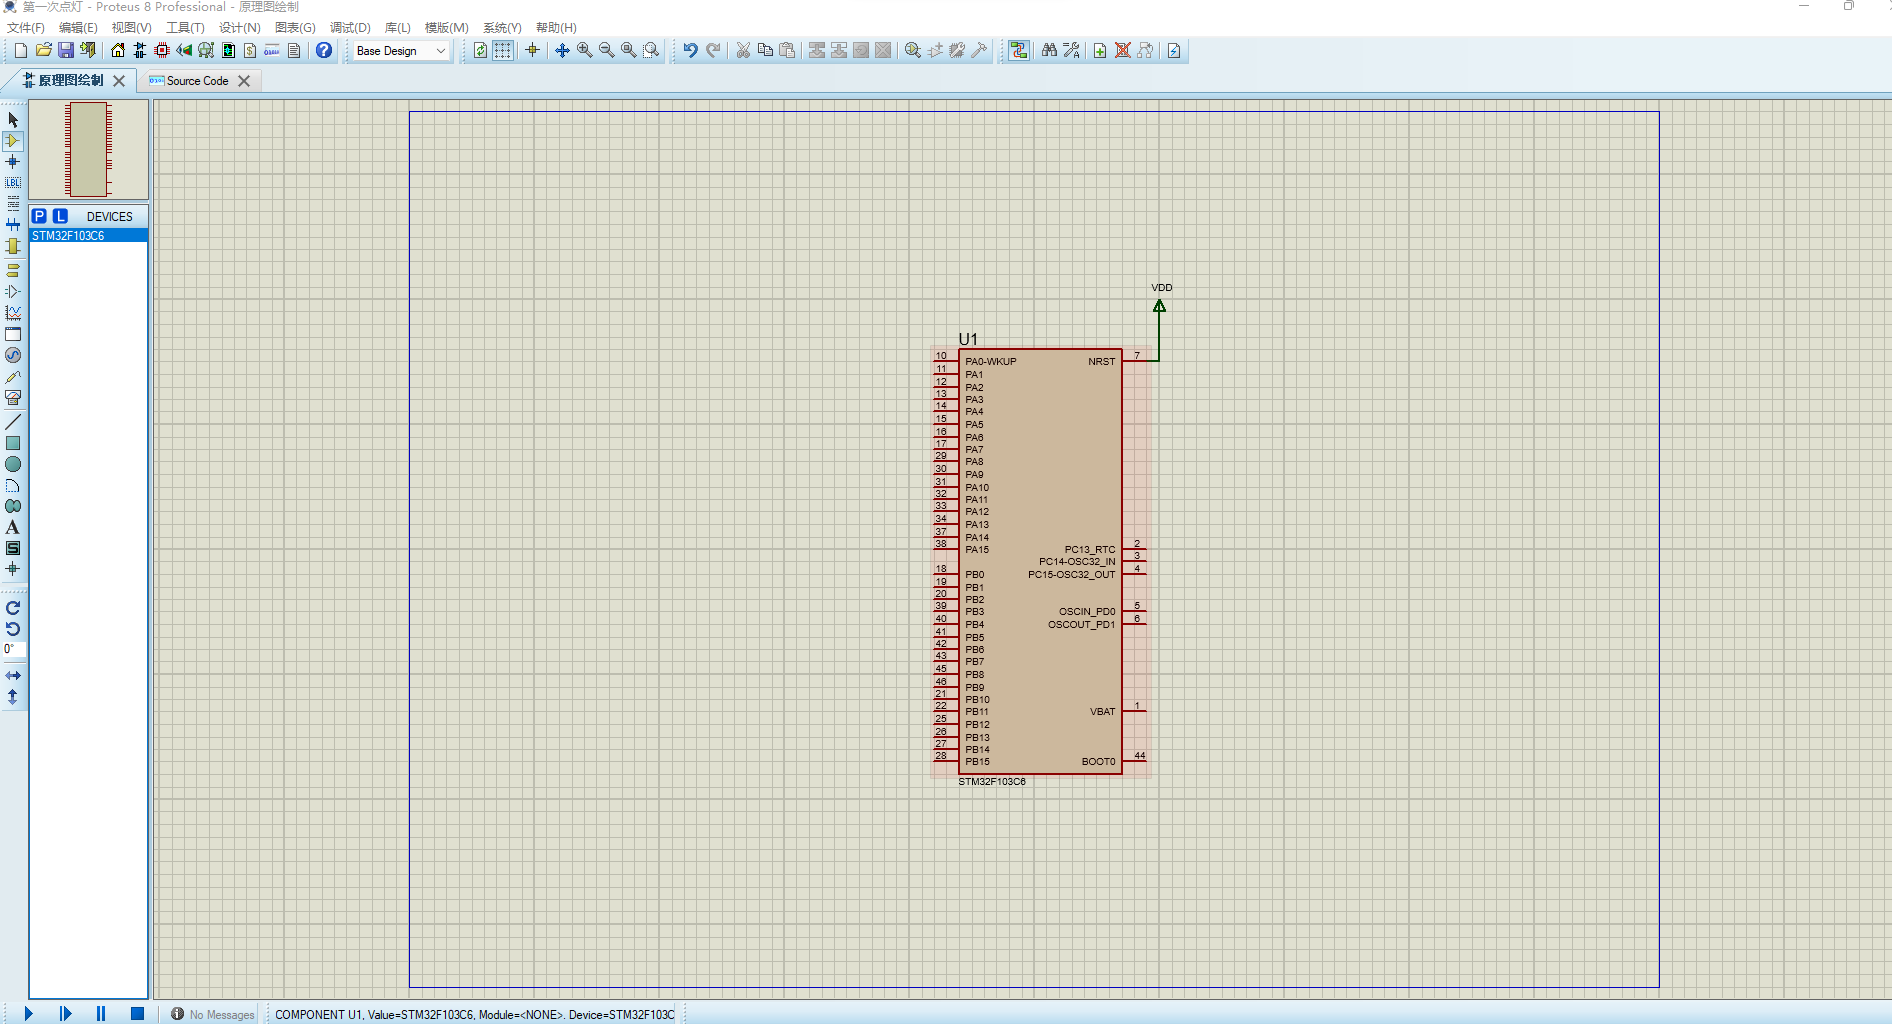Flip the selection horizontally
1892x1024 pixels.
13,675
